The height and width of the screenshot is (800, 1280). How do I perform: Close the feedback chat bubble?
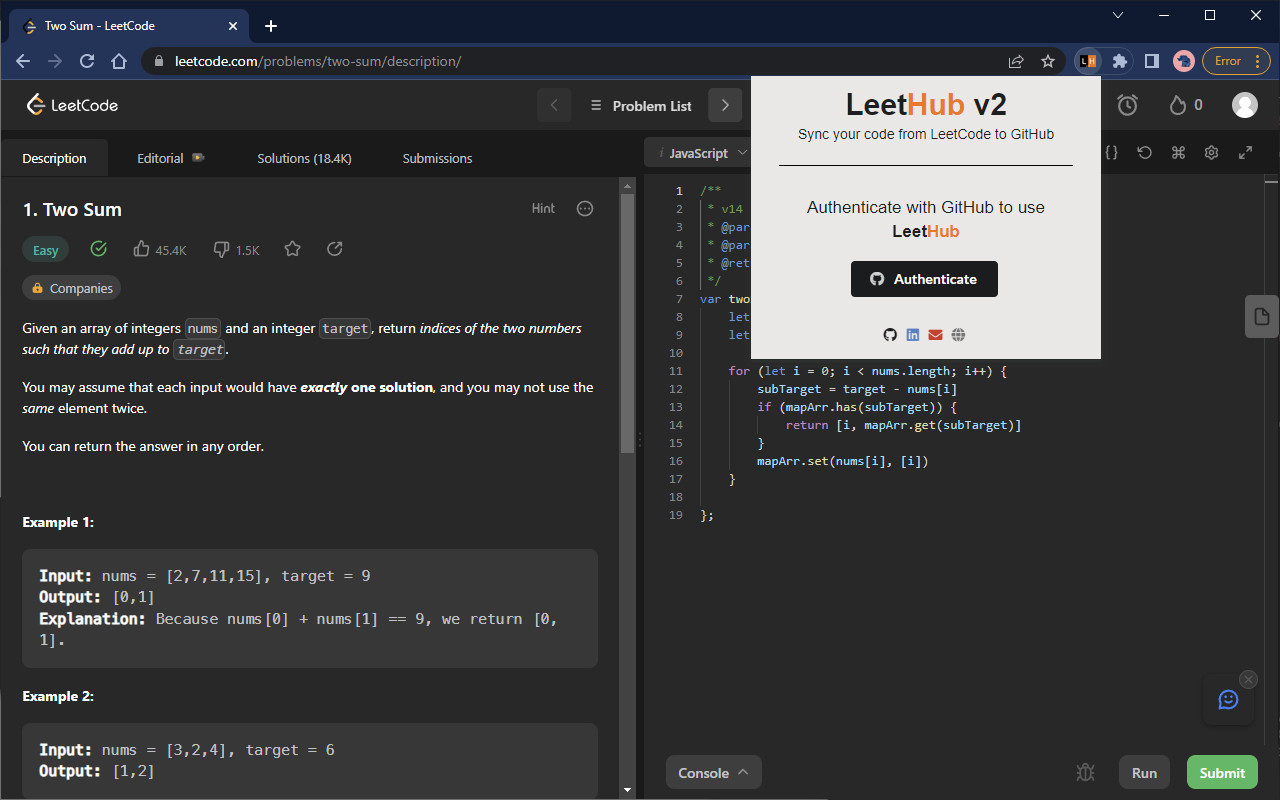(x=1248, y=679)
